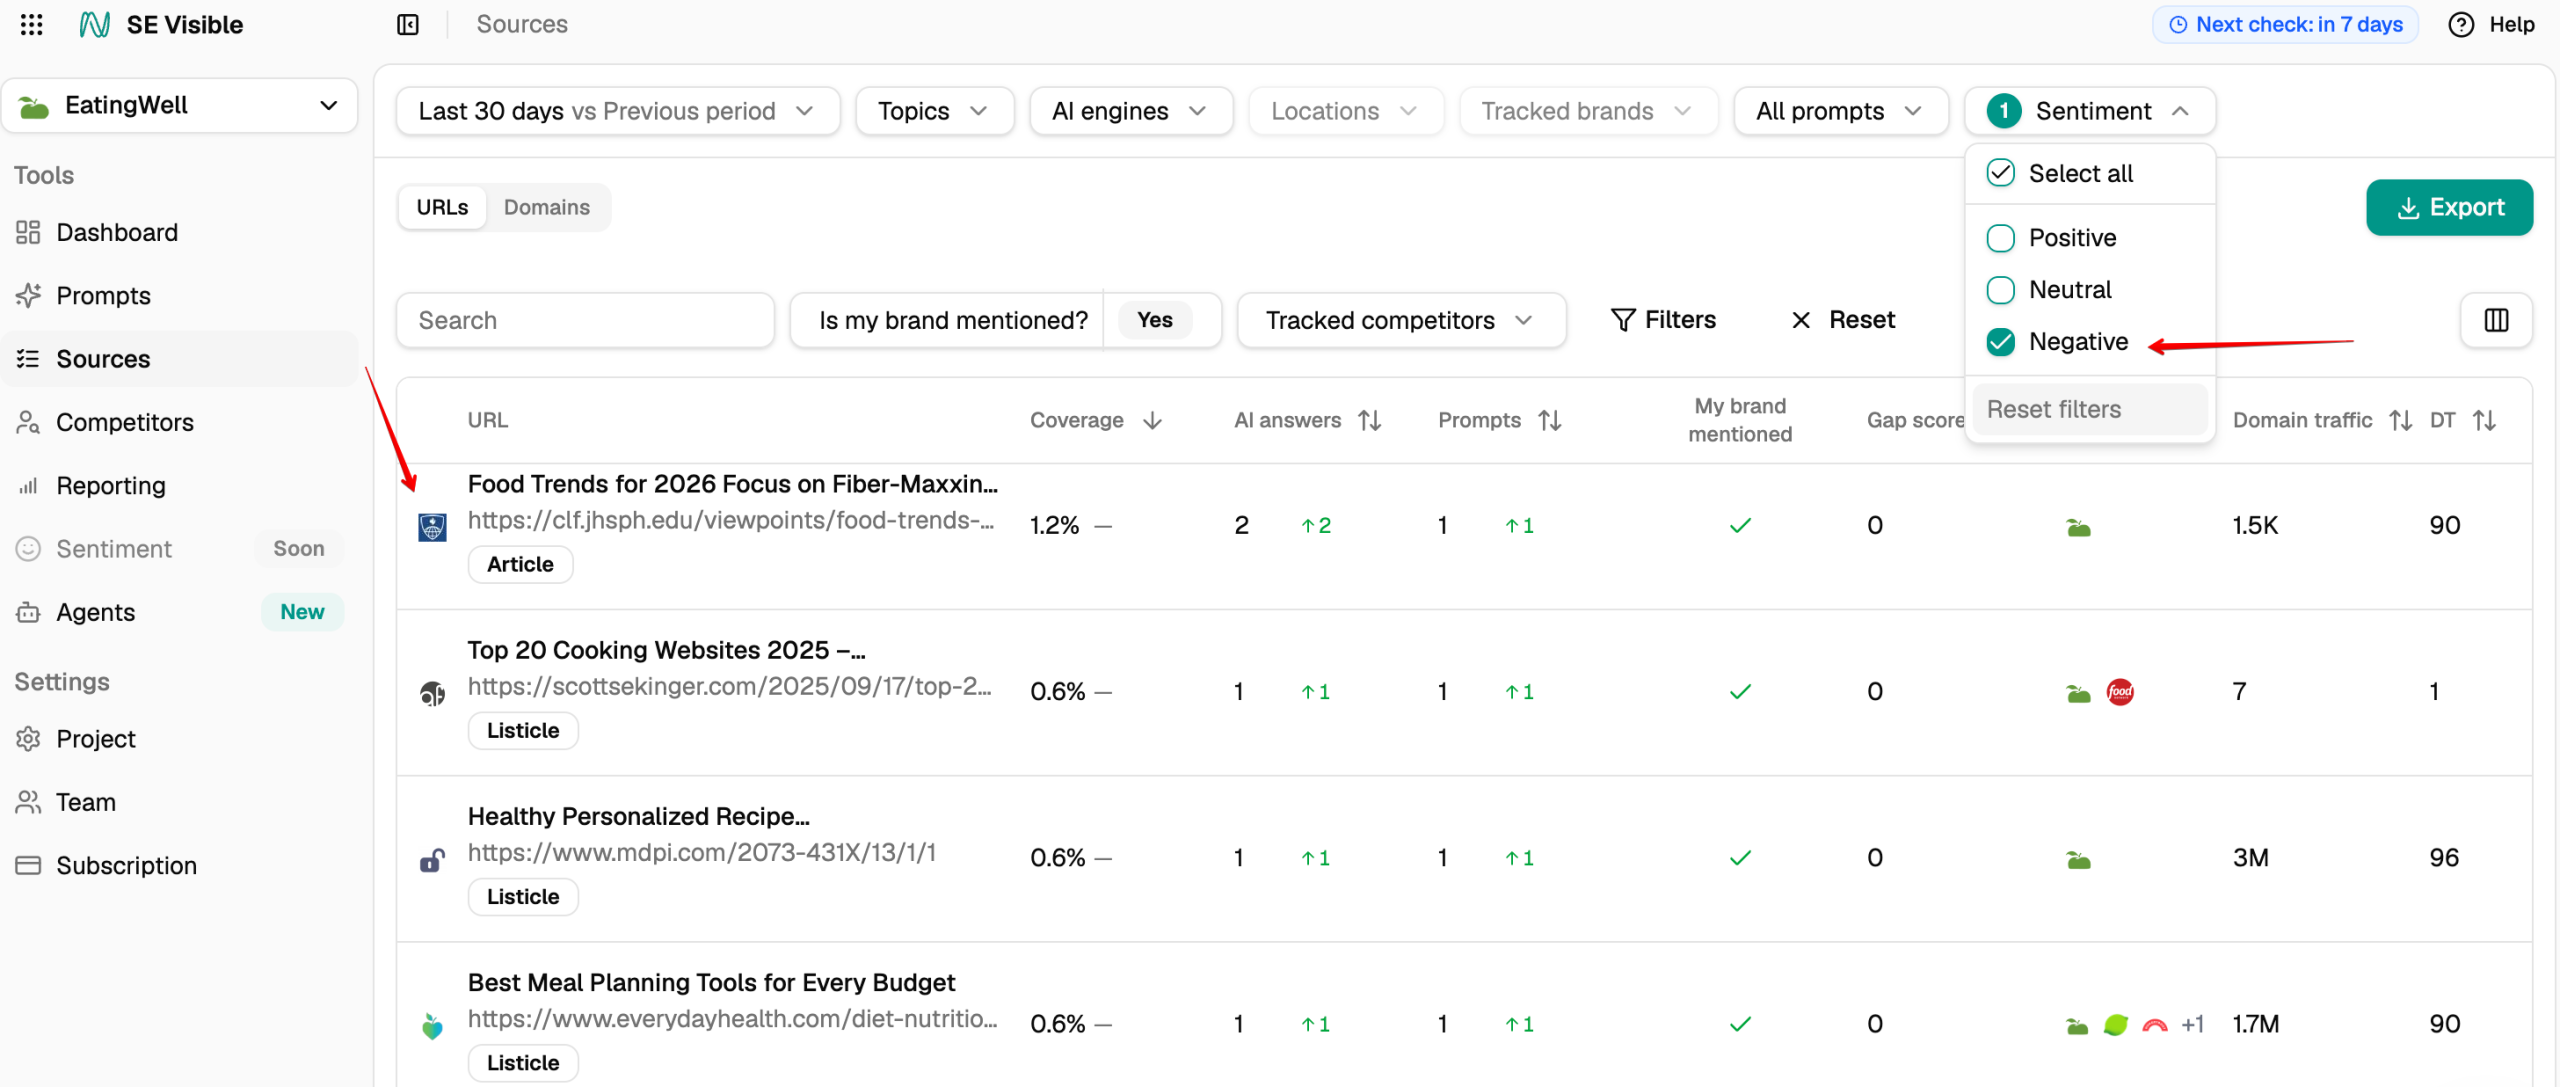Open the Last 30 days period dropdown

(617, 111)
